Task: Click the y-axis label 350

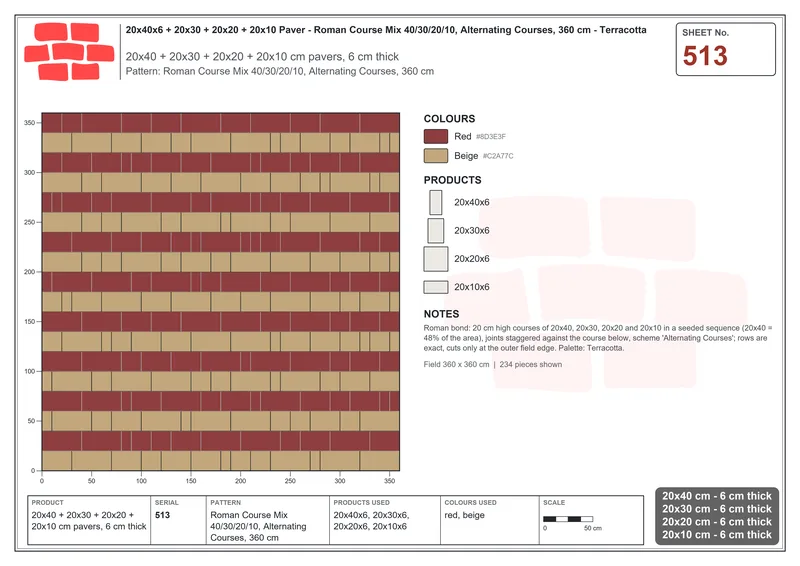Action: coord(29,123)
